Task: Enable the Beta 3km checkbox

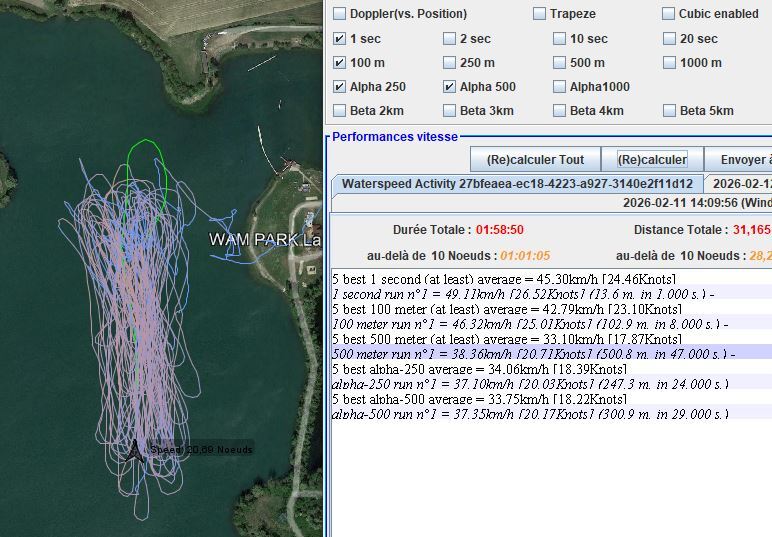Action: point(449,110)
